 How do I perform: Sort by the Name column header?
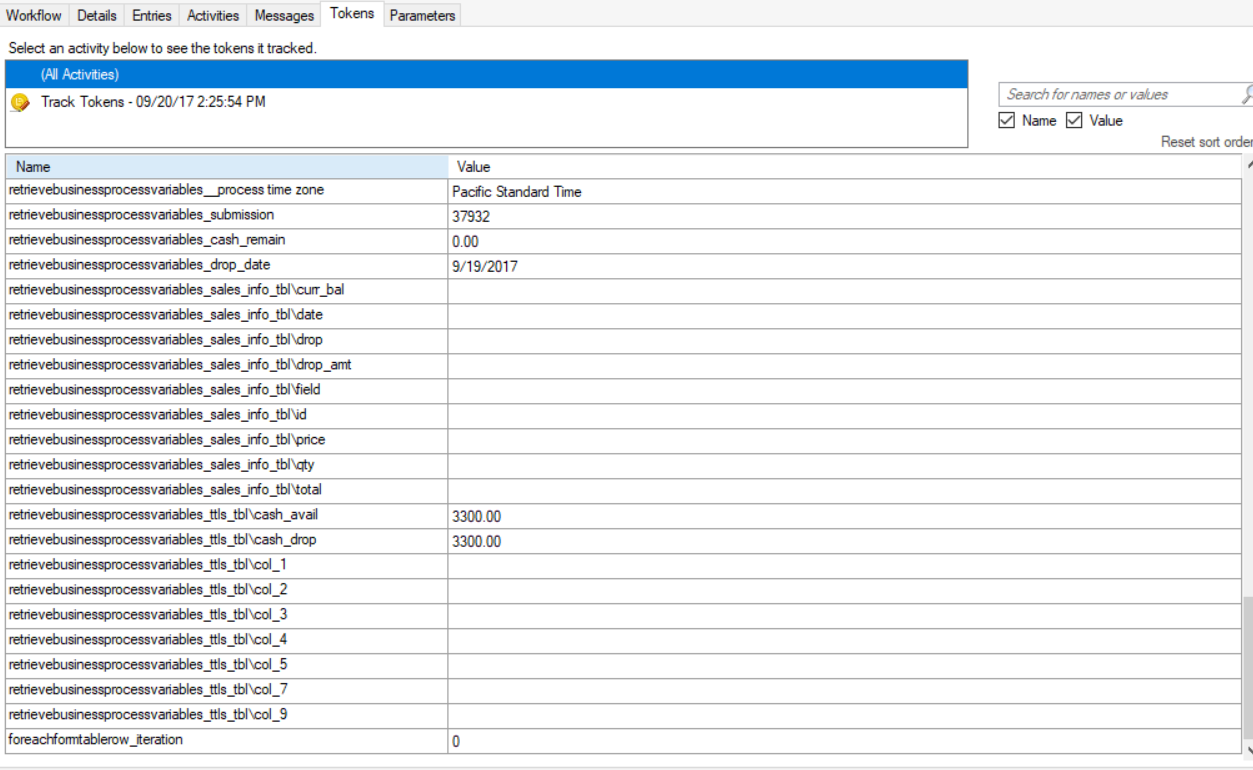226,167
